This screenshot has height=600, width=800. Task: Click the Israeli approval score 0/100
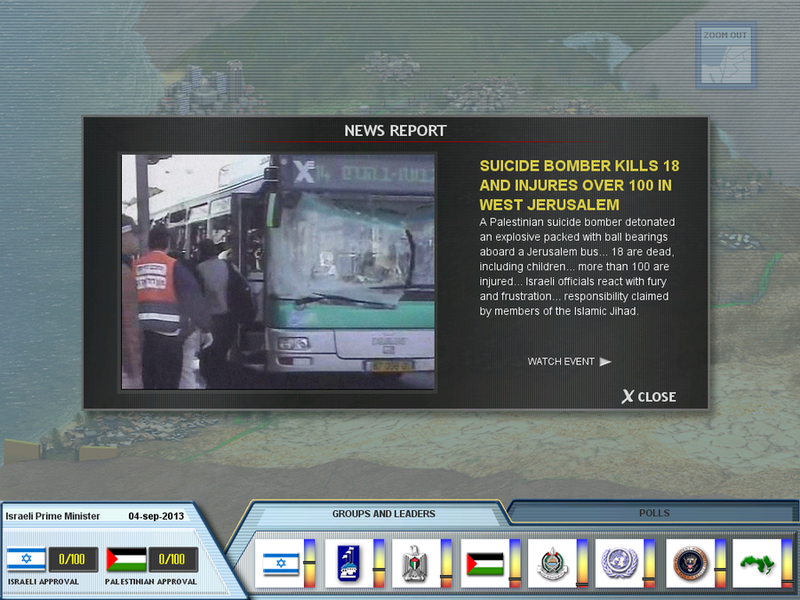[x=71, y=559]
